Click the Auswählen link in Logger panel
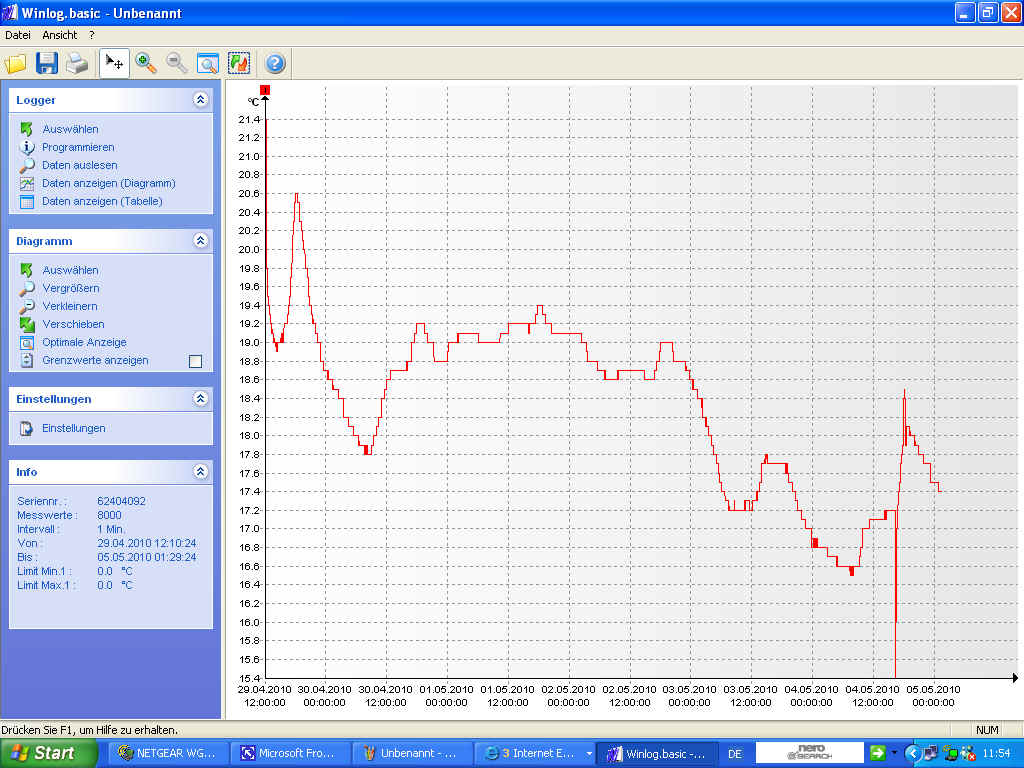 71,129
